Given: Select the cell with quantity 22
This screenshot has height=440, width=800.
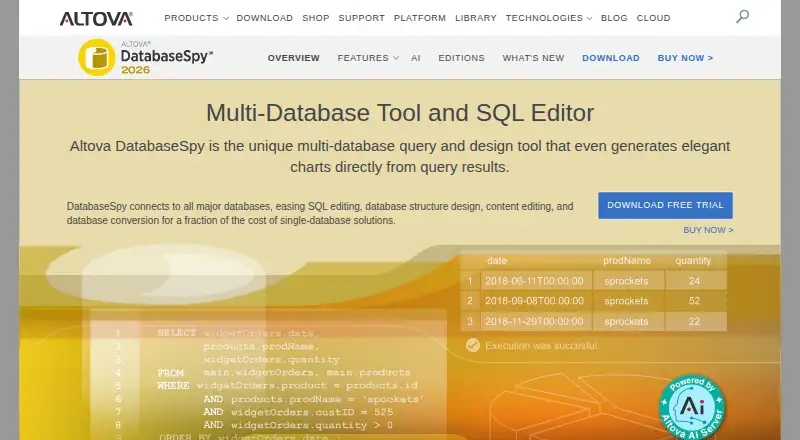Looking at the screenshot, I should click(x=694, y=322).
